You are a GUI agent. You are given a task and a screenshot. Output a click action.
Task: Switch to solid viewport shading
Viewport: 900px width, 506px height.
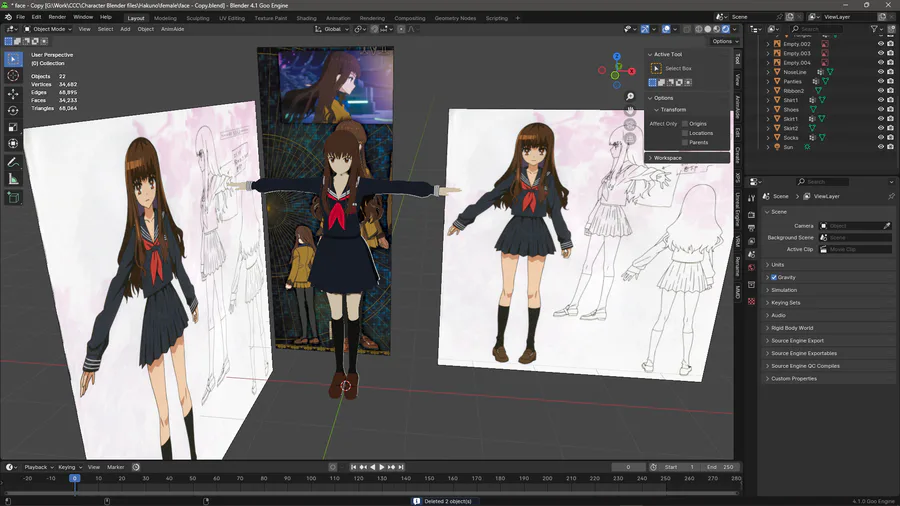tap(708, 29)
